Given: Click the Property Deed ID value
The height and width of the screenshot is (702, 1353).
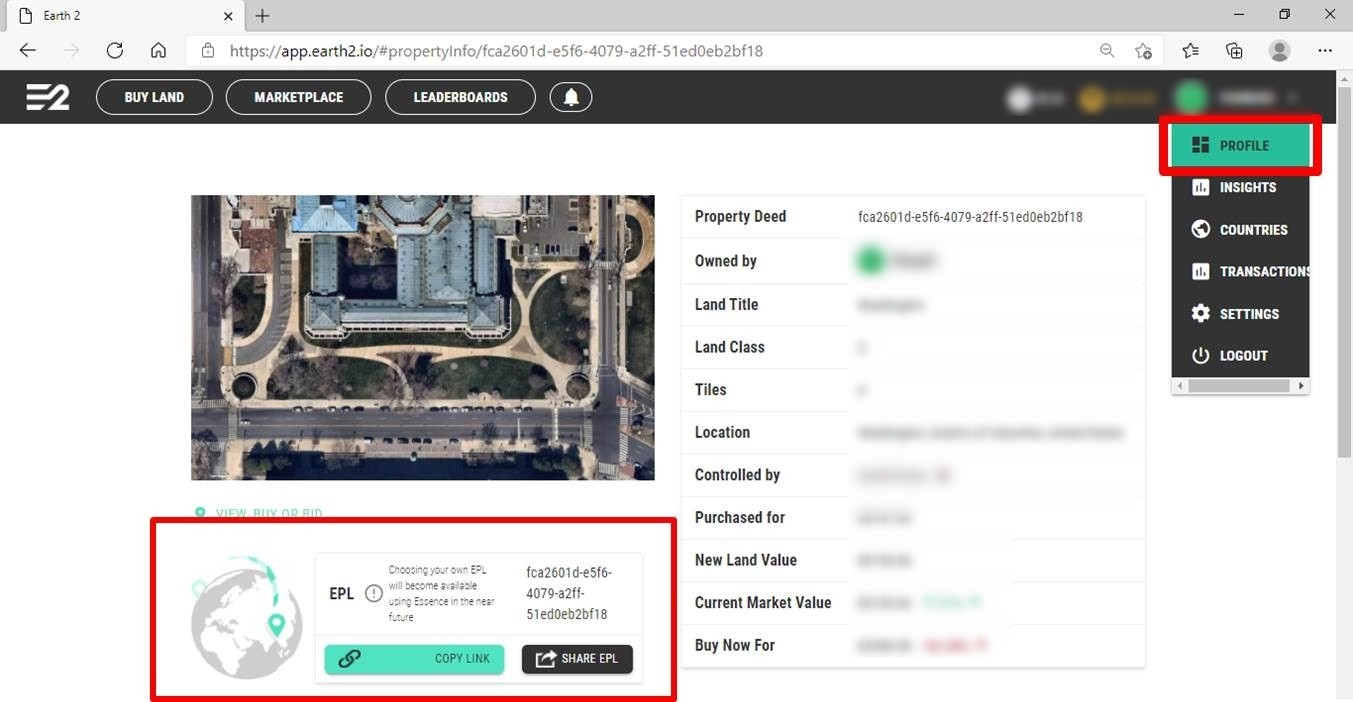Looking at the screenshot, I should click(x=970, y=217).
